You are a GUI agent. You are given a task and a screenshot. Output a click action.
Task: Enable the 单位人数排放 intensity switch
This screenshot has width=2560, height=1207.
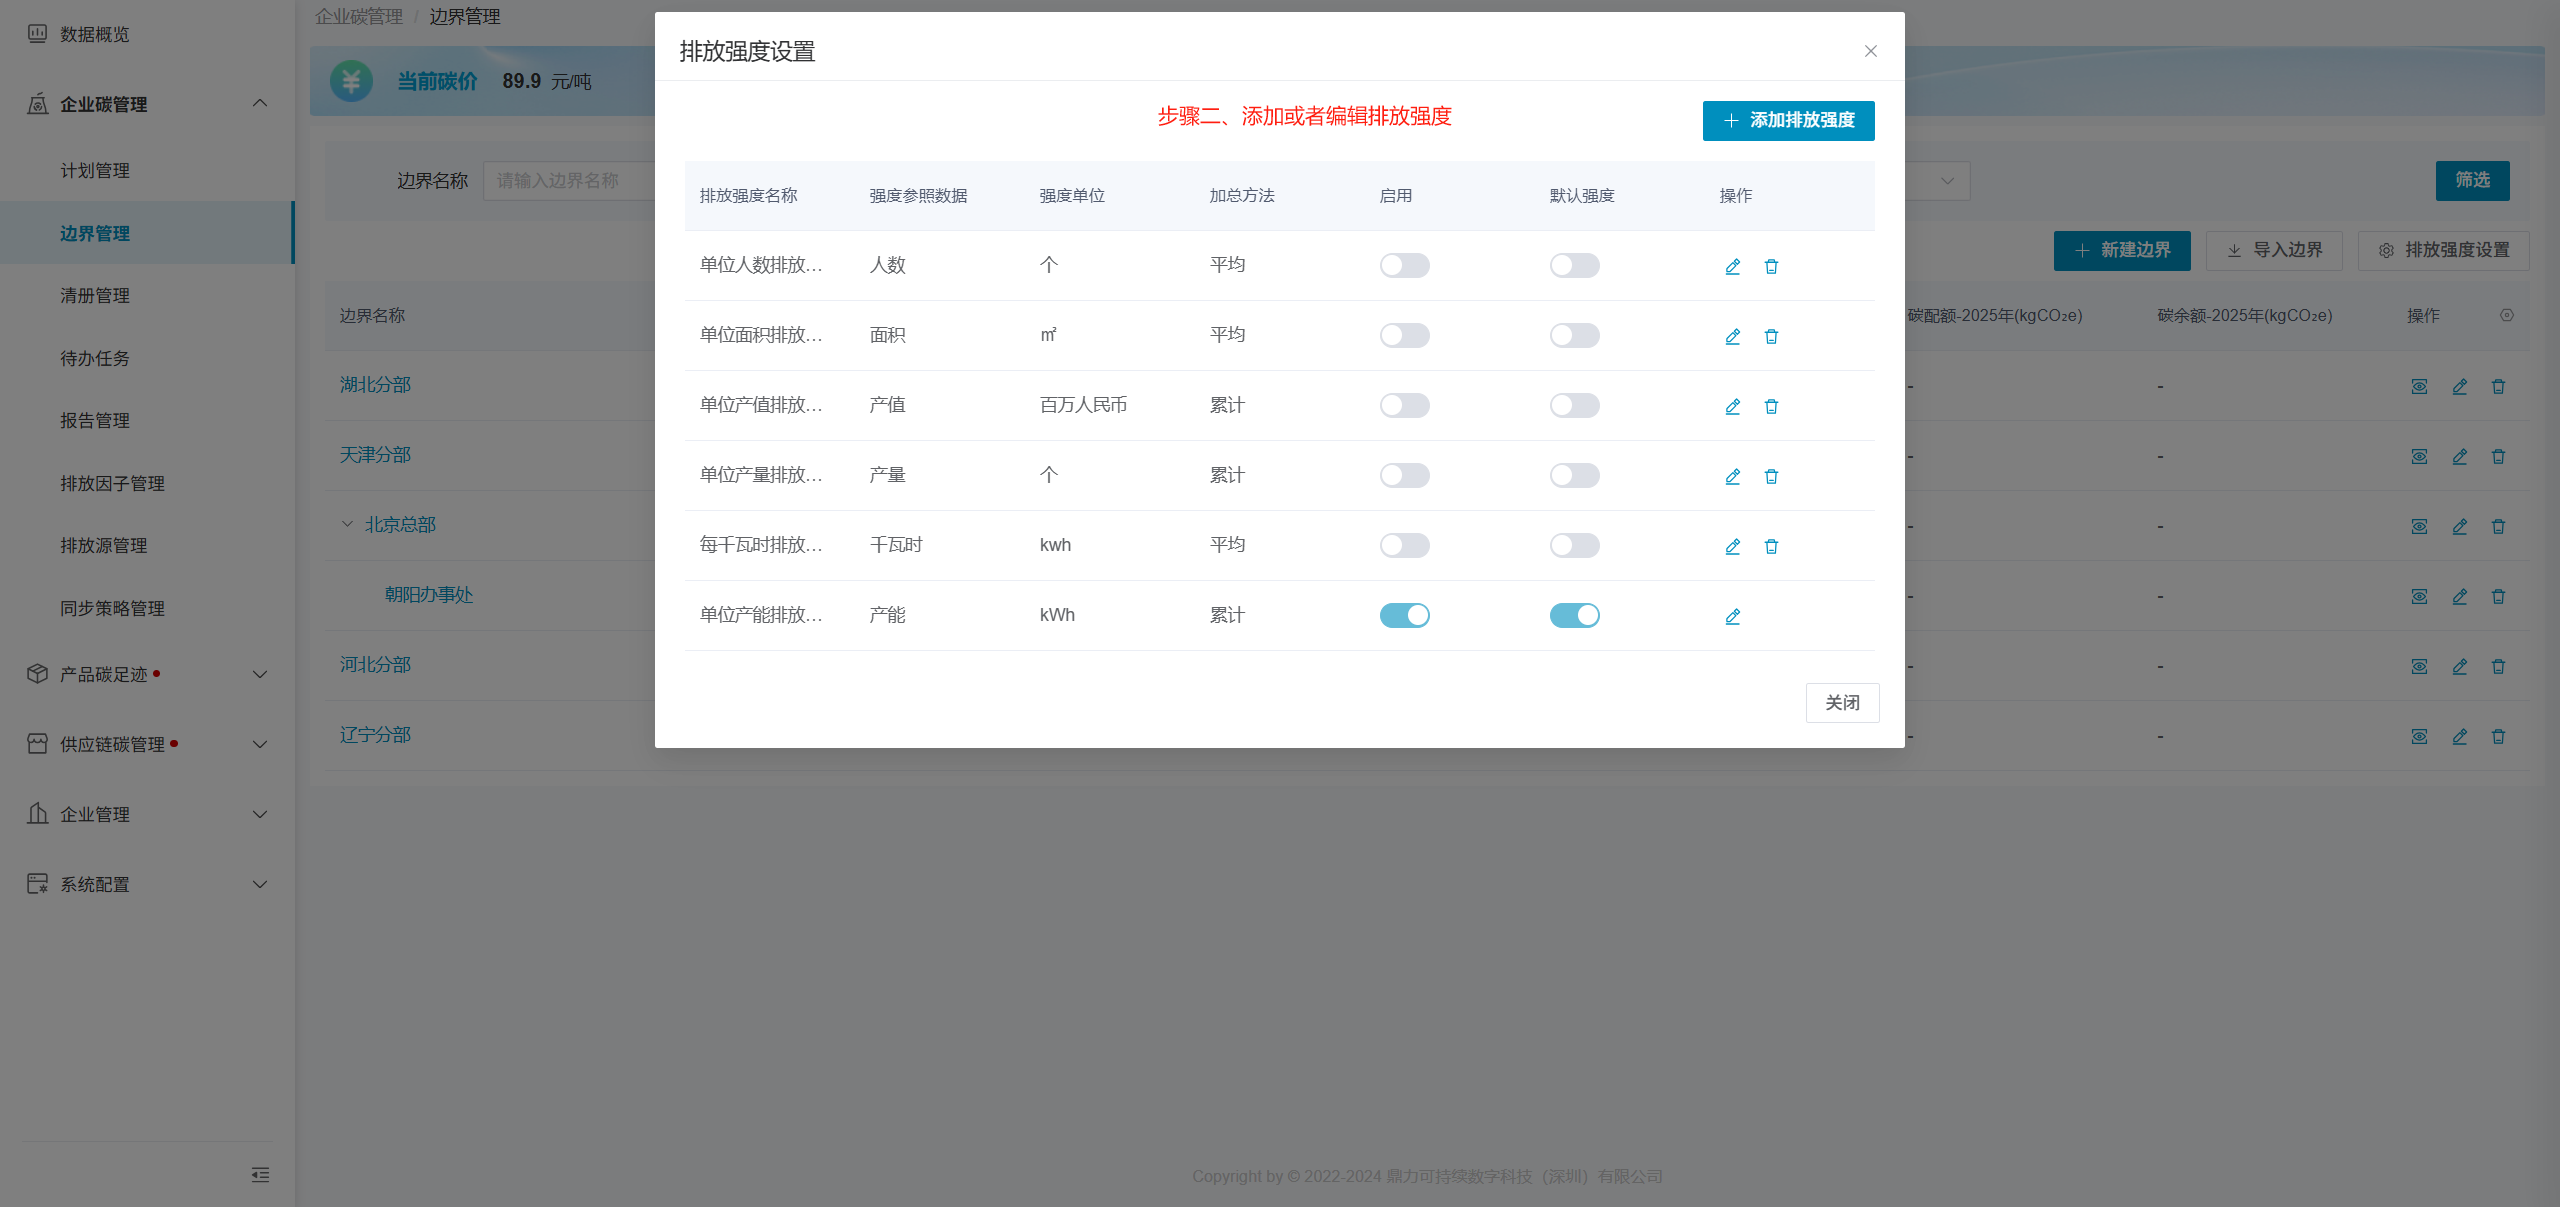[1404, 265]
